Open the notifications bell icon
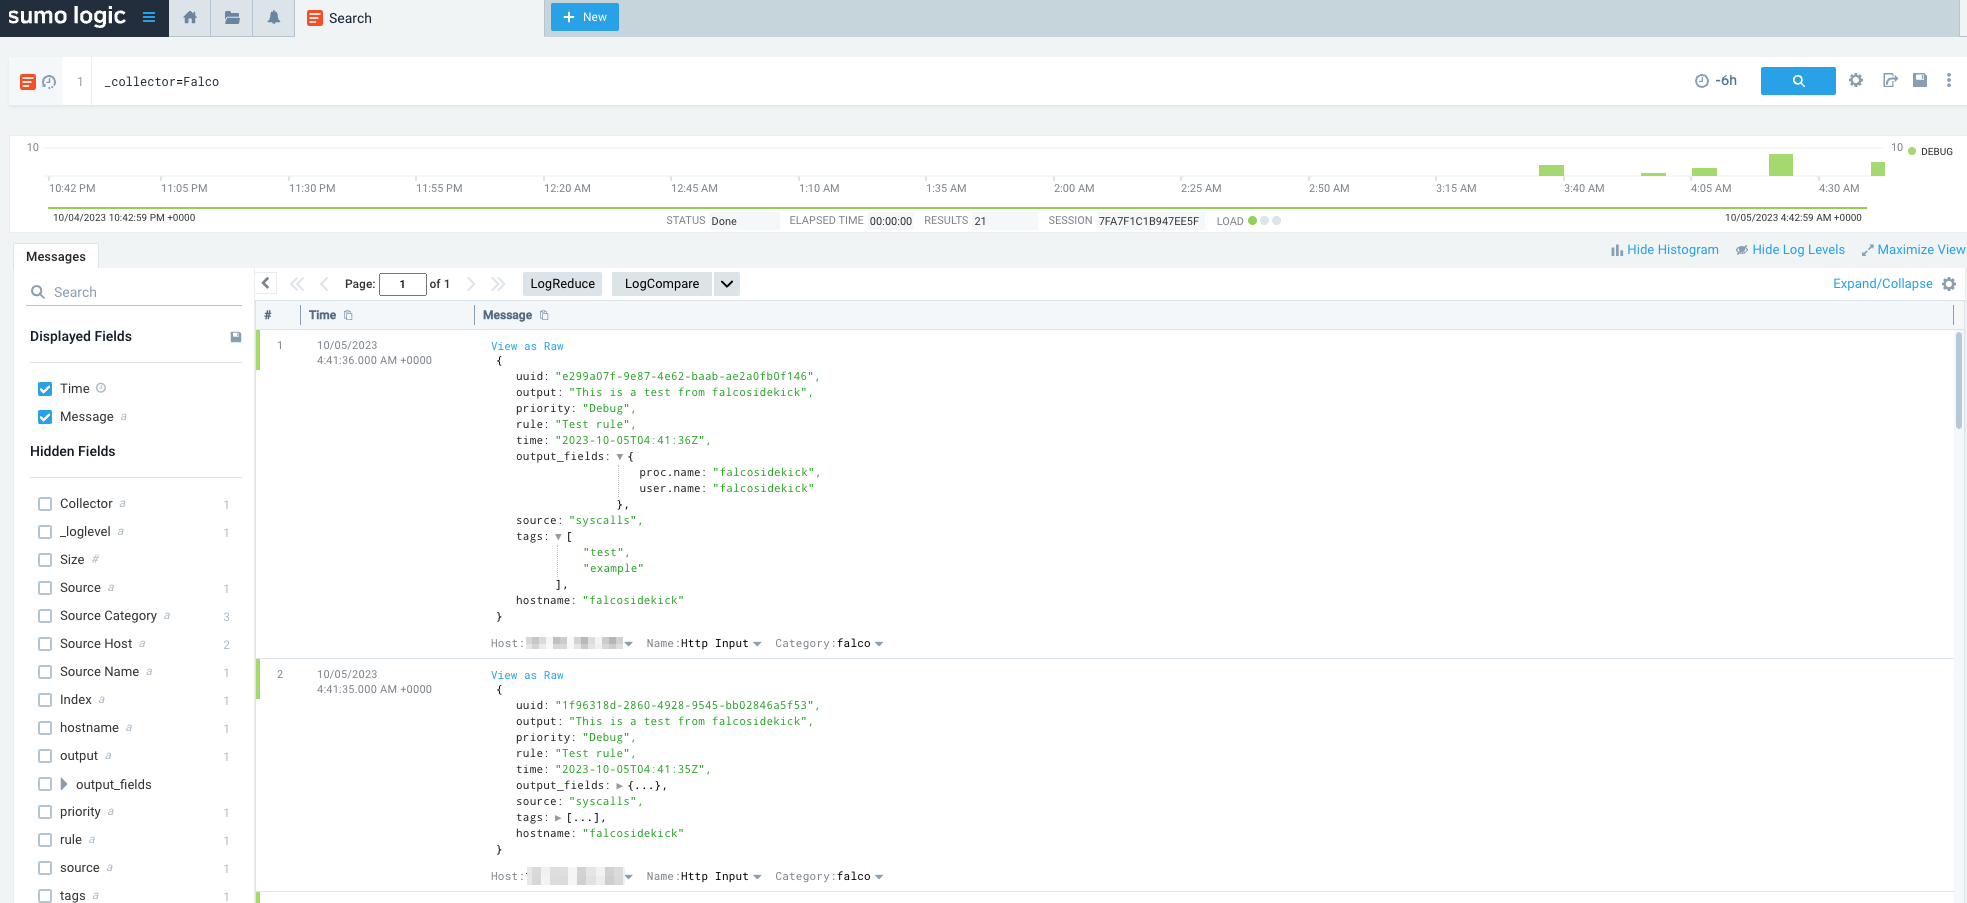Screen dimensions: 1967x903 [273, 18]
